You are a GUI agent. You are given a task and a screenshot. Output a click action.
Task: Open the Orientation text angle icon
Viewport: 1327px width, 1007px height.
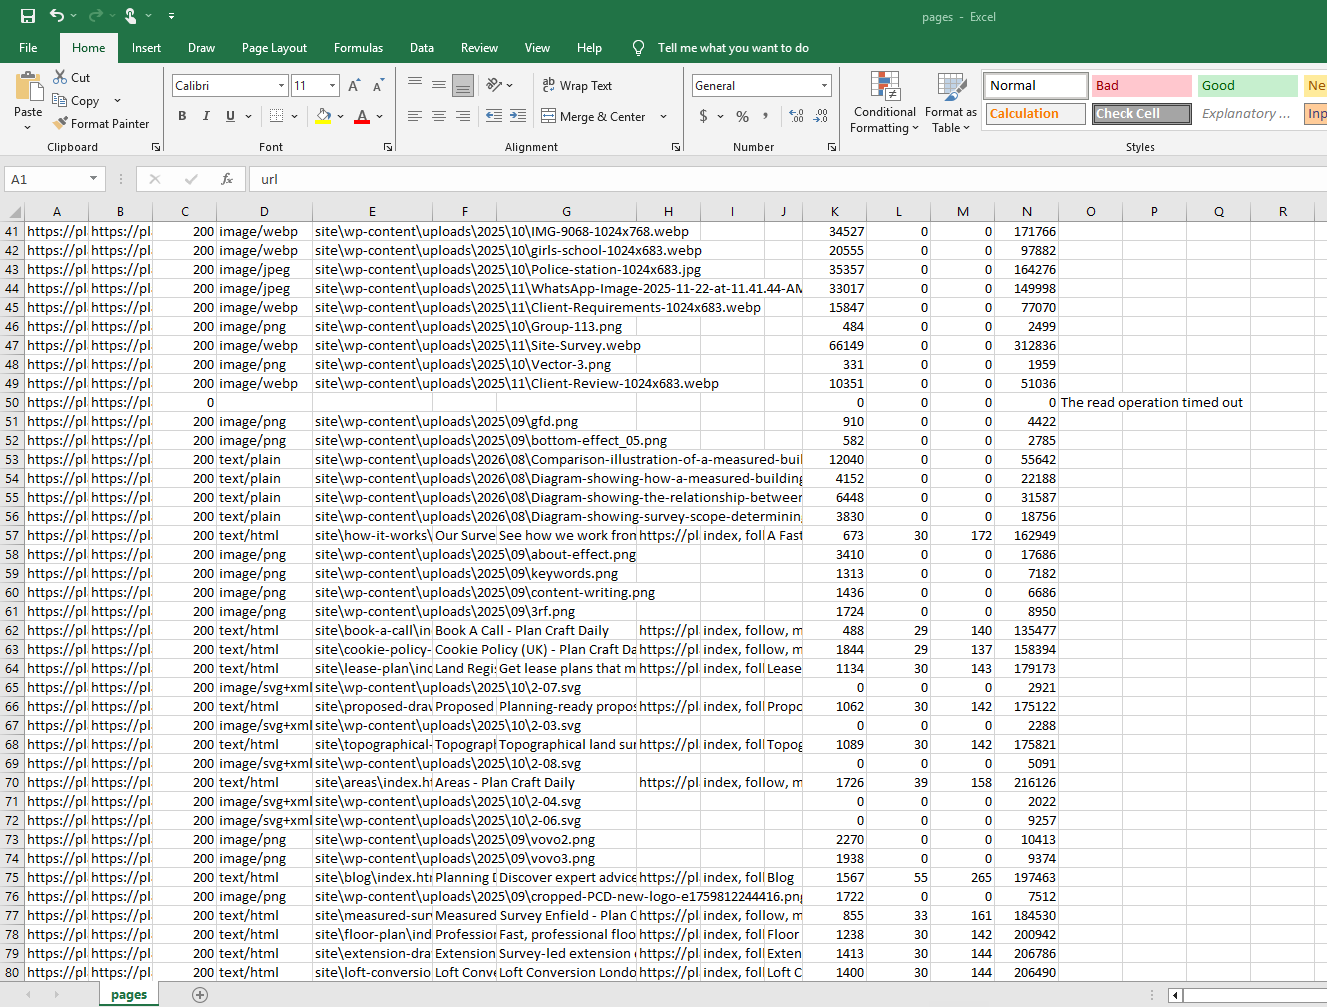[x=494, y=85]
